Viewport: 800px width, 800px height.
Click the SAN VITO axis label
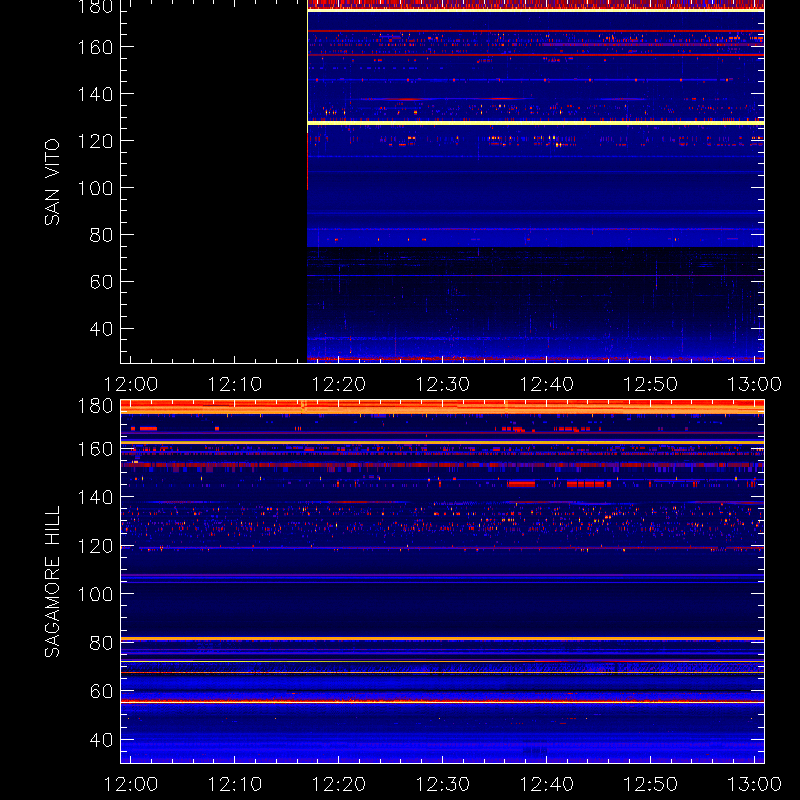point(52,182)
